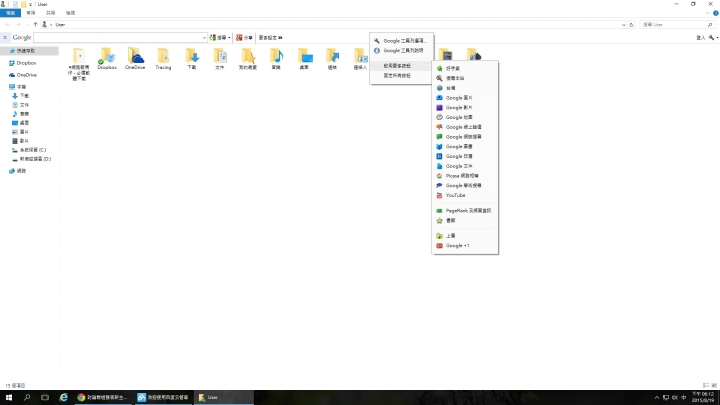Select the highlighted enable more buttons submenu entry
The height and width of the screenshot is (405, 720).
coord(401,66)
